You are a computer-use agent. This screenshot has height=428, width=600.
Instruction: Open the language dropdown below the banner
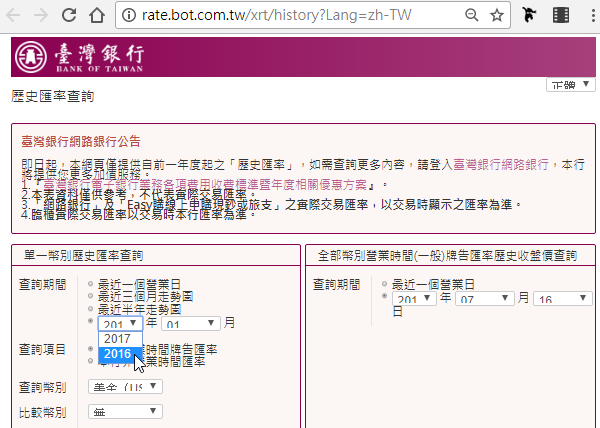pyautogui.click(x=571, y=85)
